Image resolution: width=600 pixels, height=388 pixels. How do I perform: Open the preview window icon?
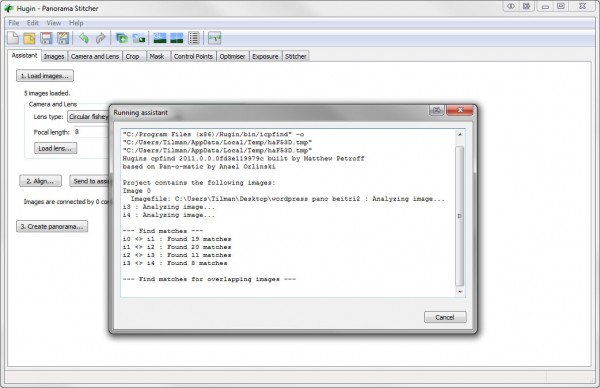pos(176,38)
